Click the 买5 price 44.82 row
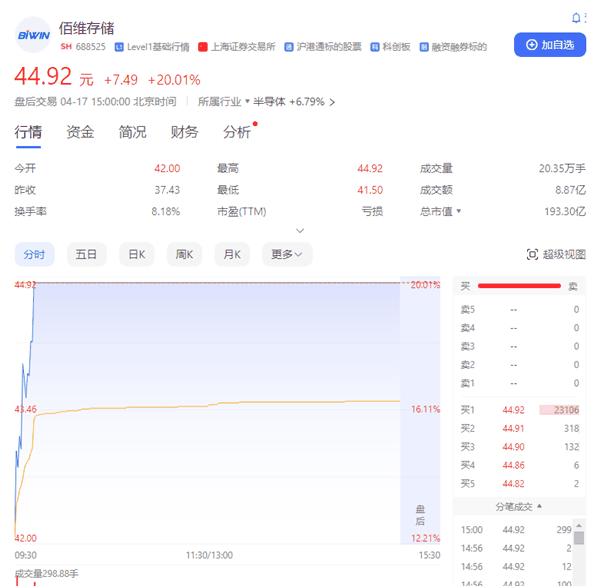The image size is (600, 586). click(519, 483)
